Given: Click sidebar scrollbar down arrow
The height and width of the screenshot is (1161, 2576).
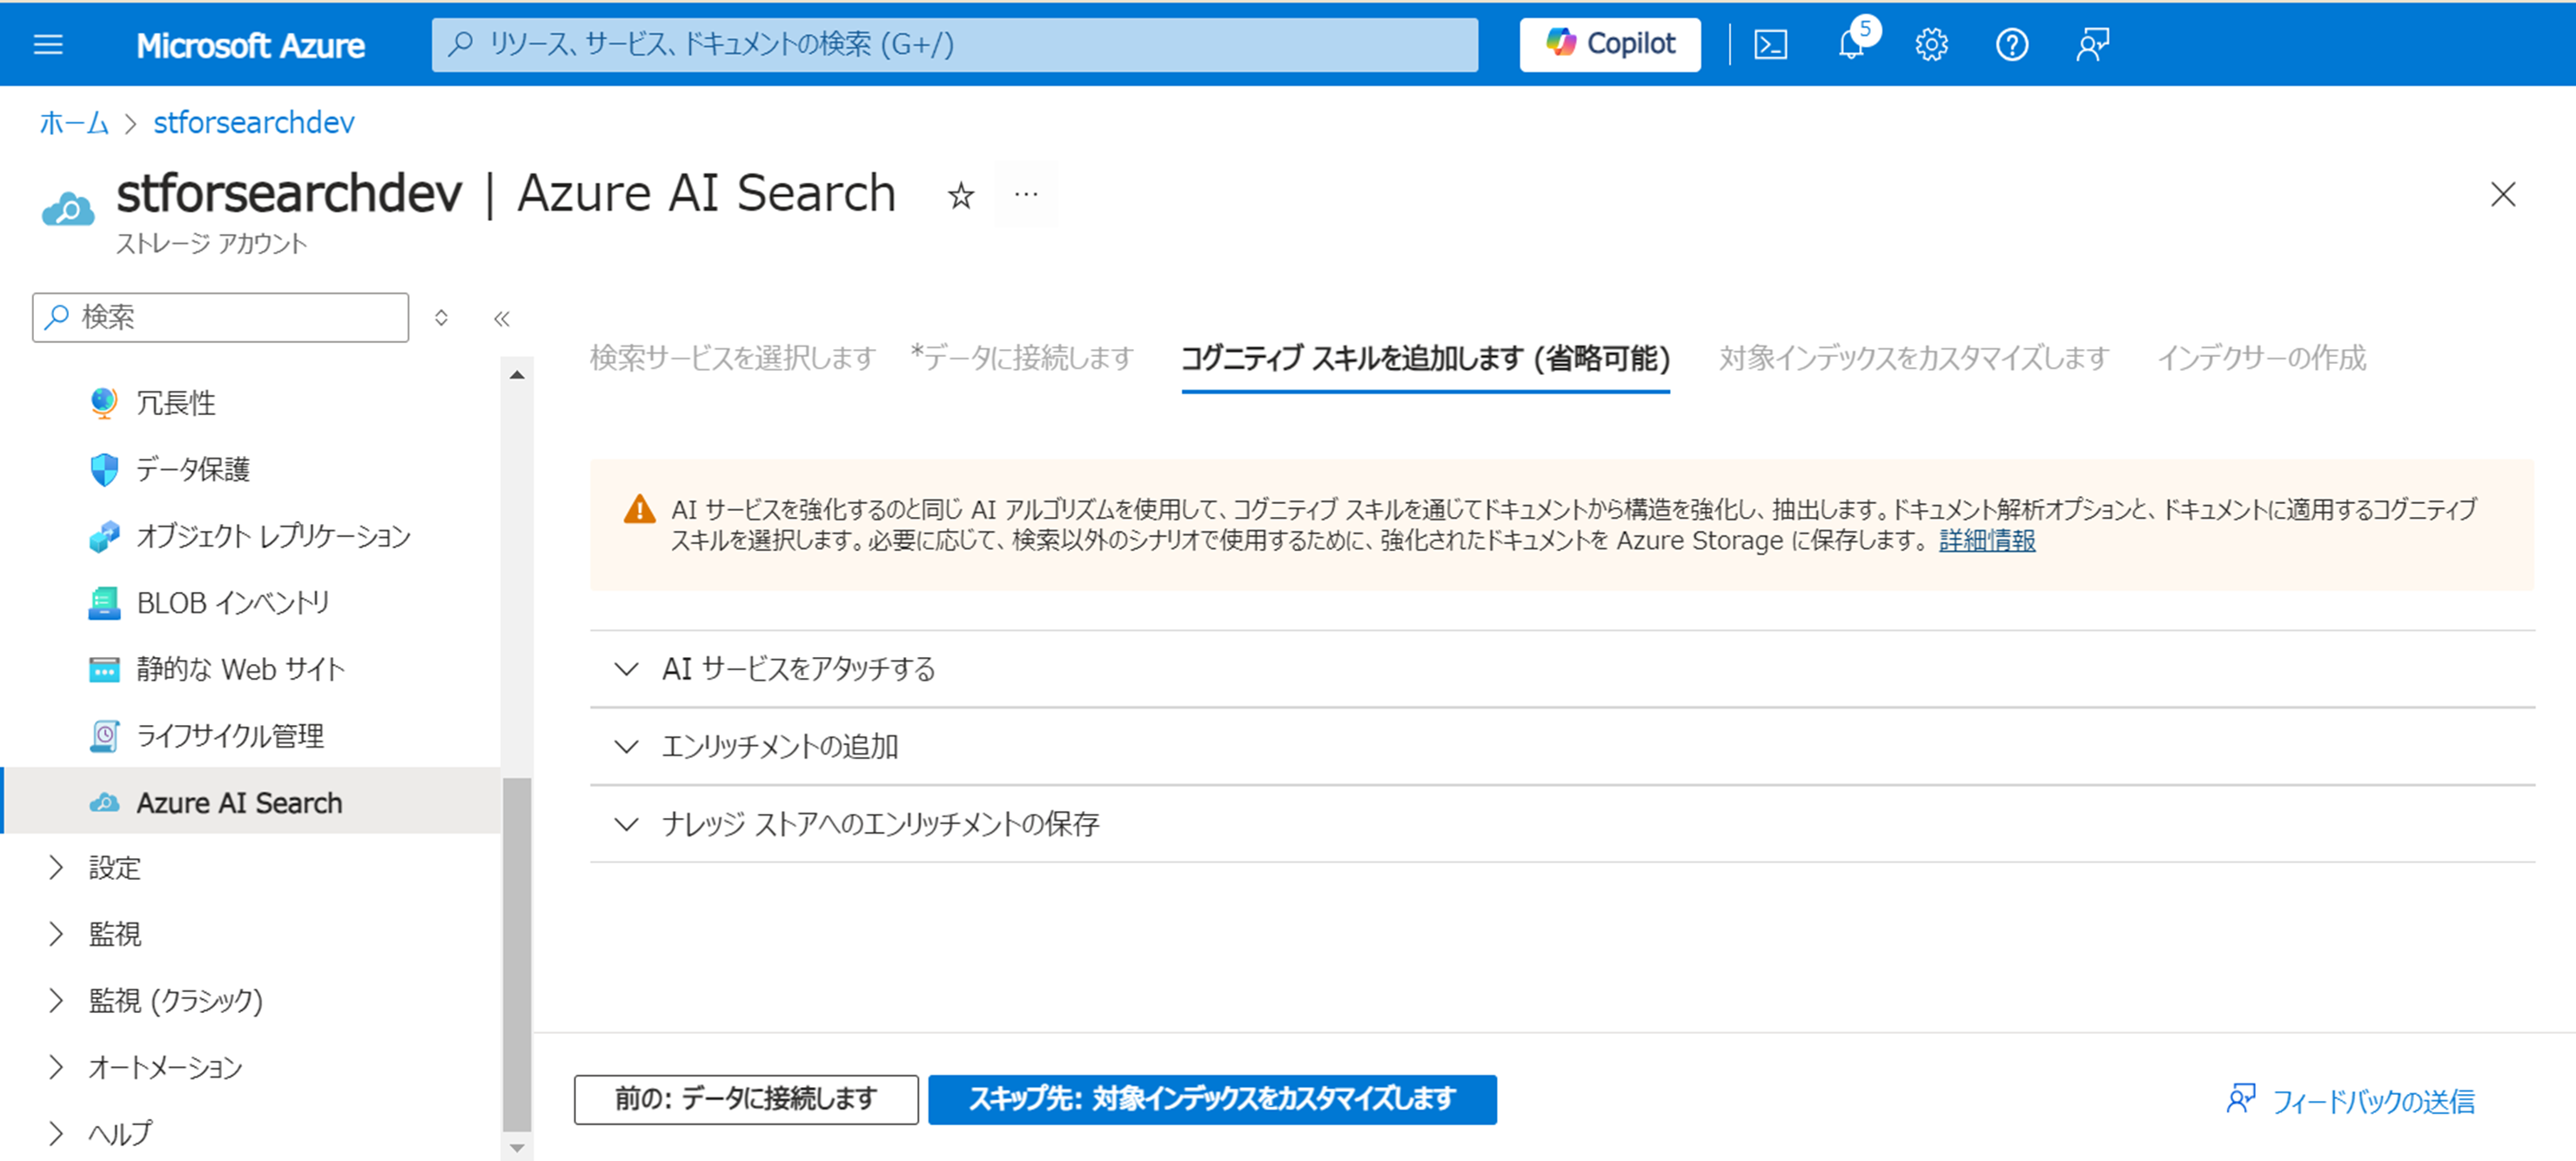Looking at the screenshot, I should click(x=517, y=1148).
